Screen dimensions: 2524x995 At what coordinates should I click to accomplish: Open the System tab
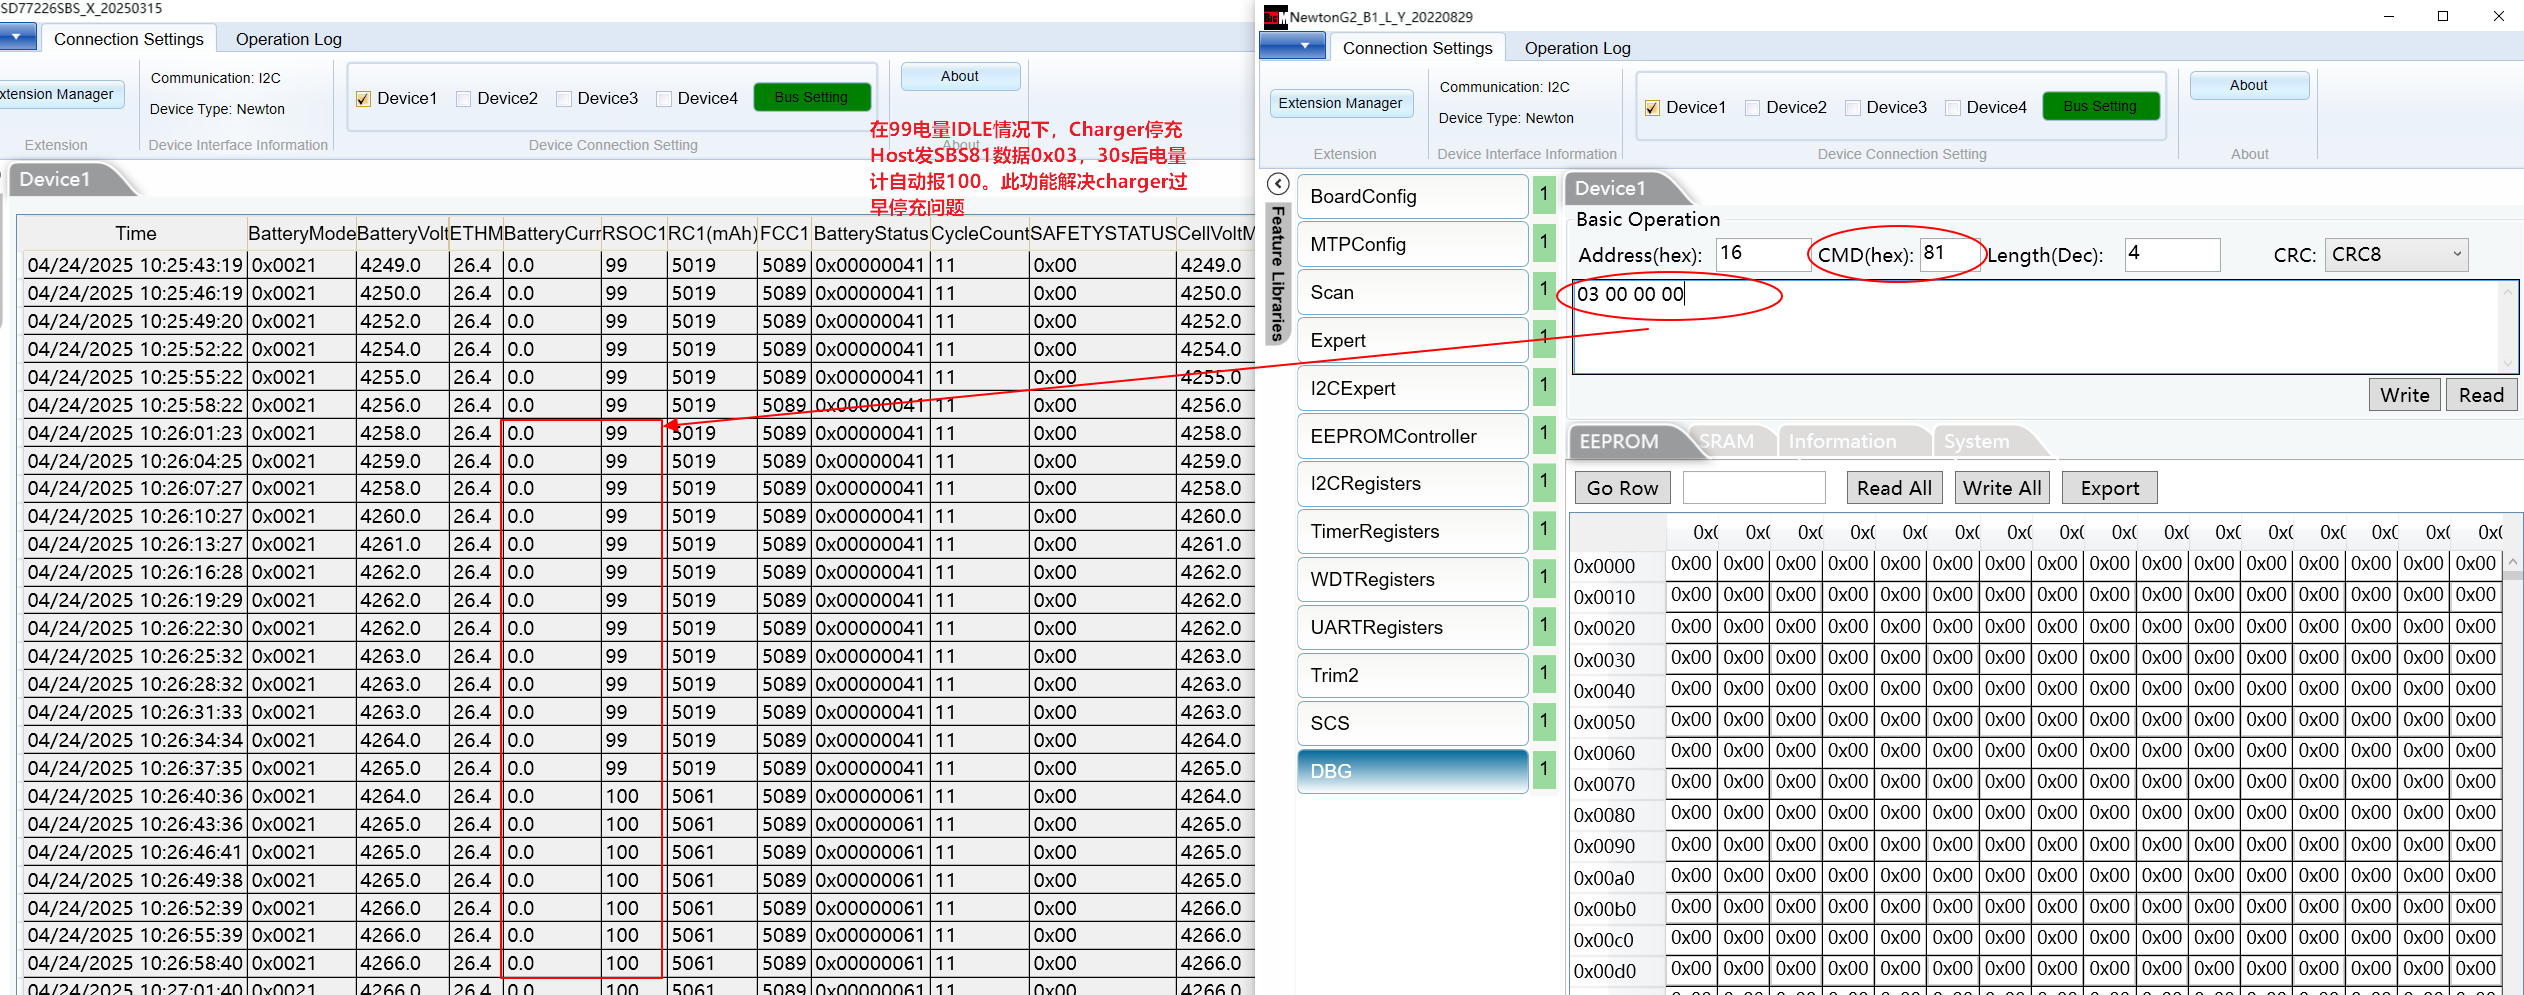[x=1982, y=441]
